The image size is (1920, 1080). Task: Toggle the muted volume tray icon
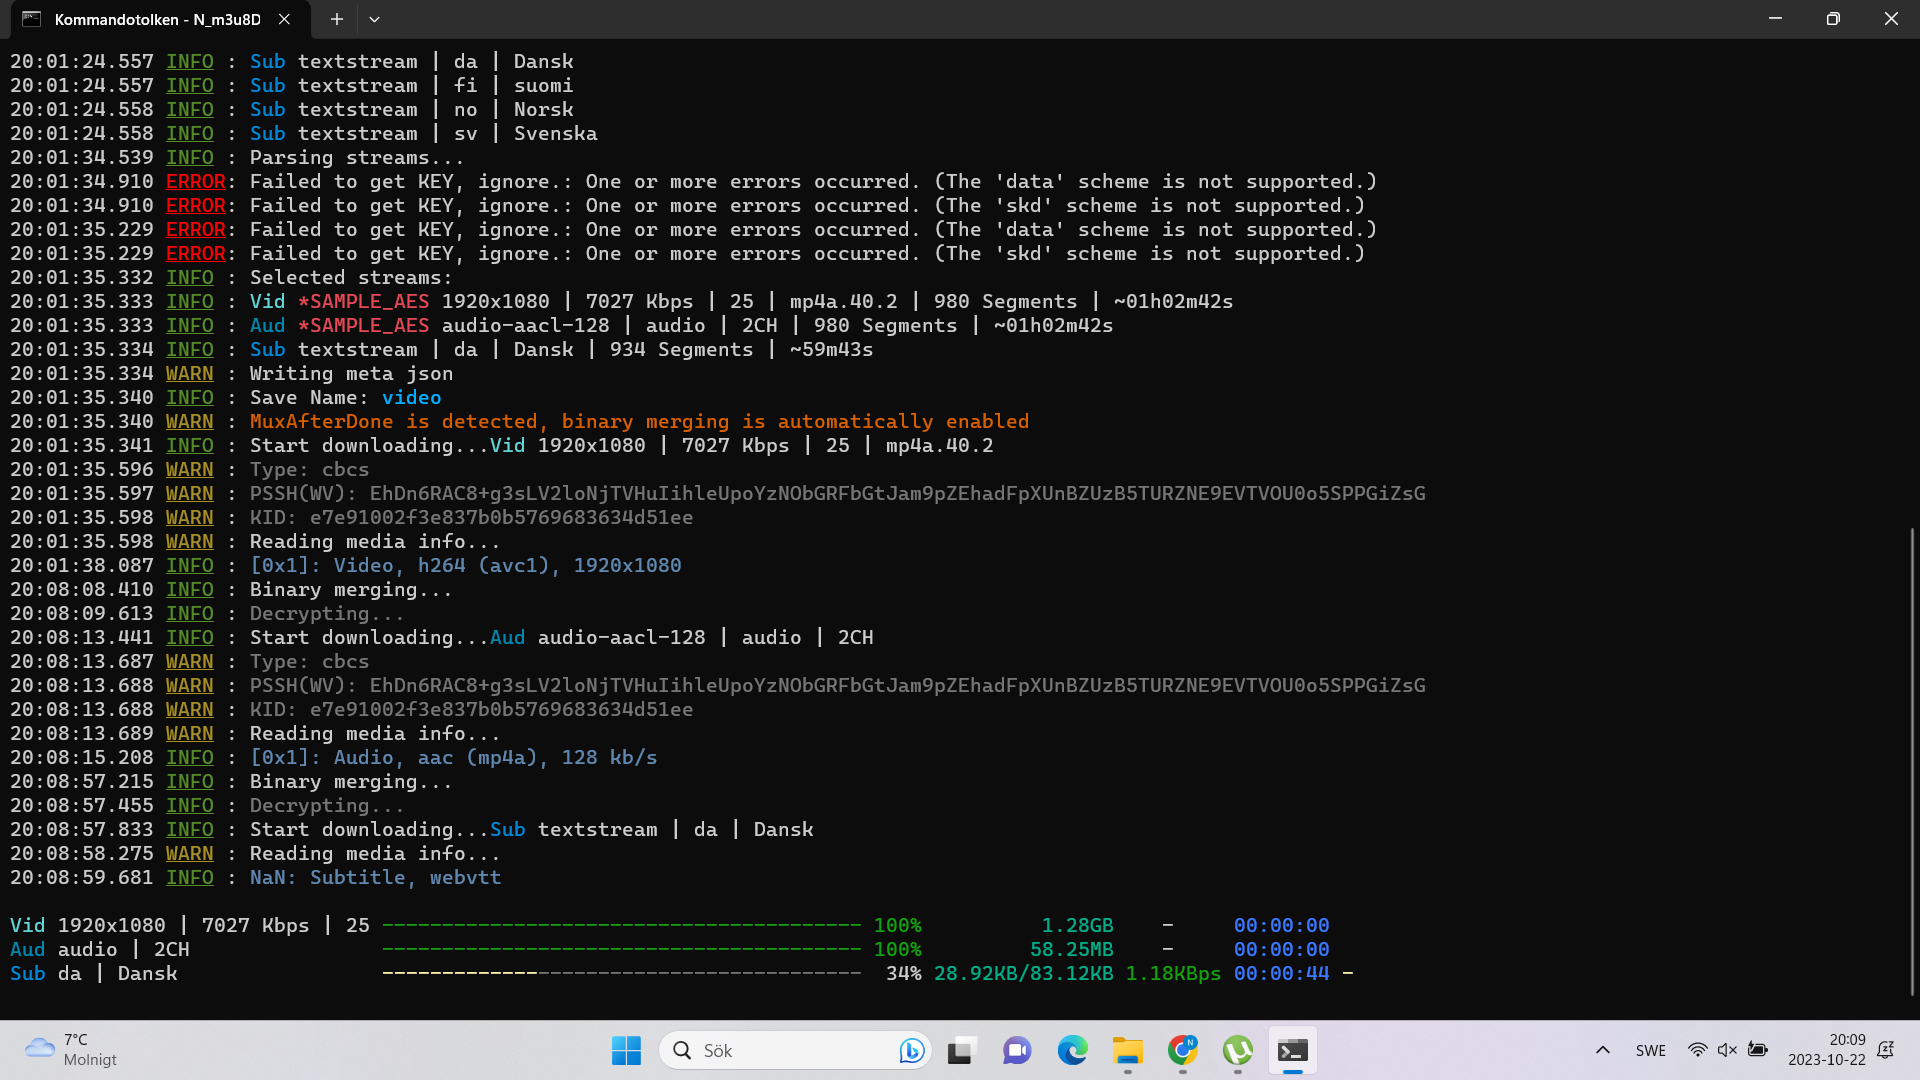[1727, 1050]
